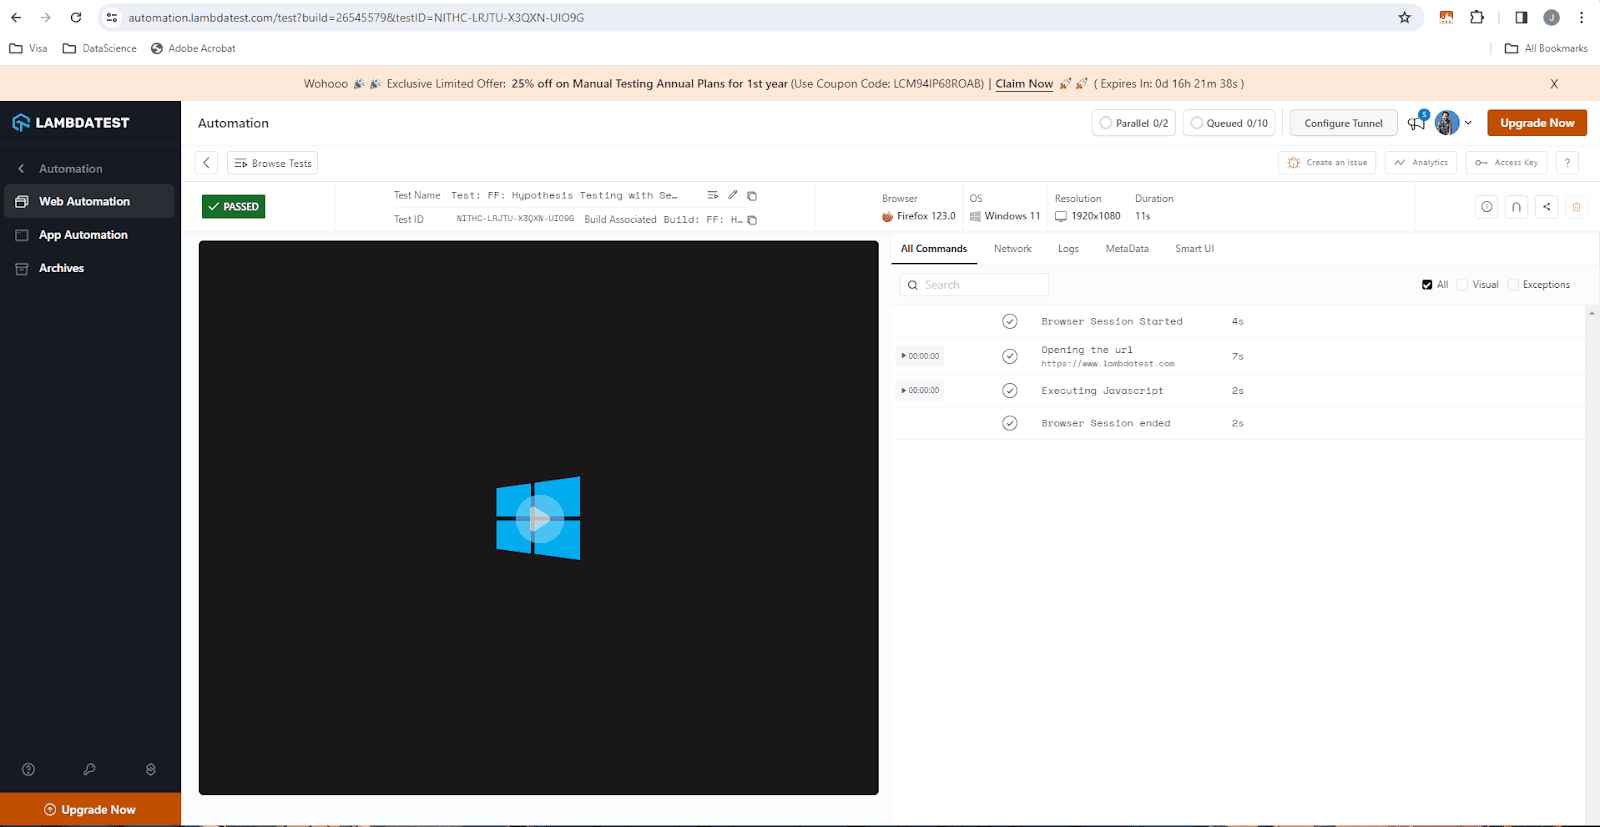The height and width of the screenshot is (827, 1600).
Task: Click the LambdaTest logo
Action: (70, 123)
